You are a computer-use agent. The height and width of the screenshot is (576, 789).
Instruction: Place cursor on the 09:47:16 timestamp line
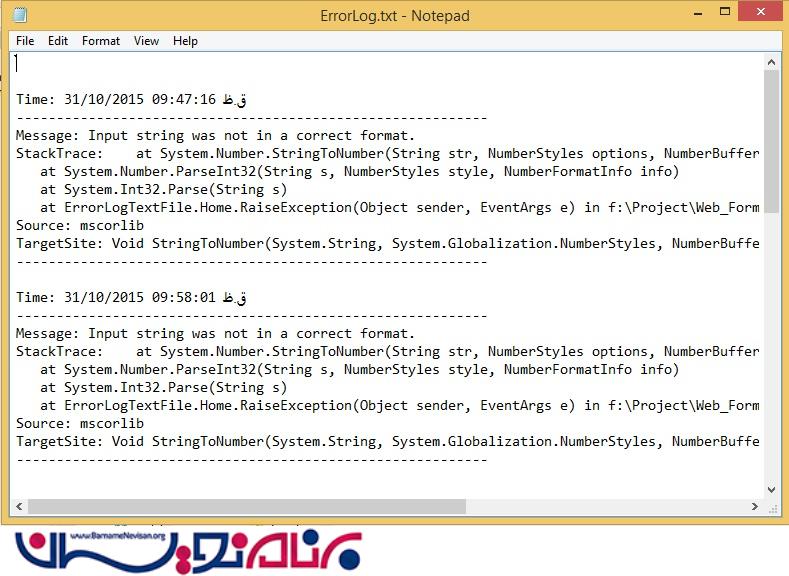[130, 100]
